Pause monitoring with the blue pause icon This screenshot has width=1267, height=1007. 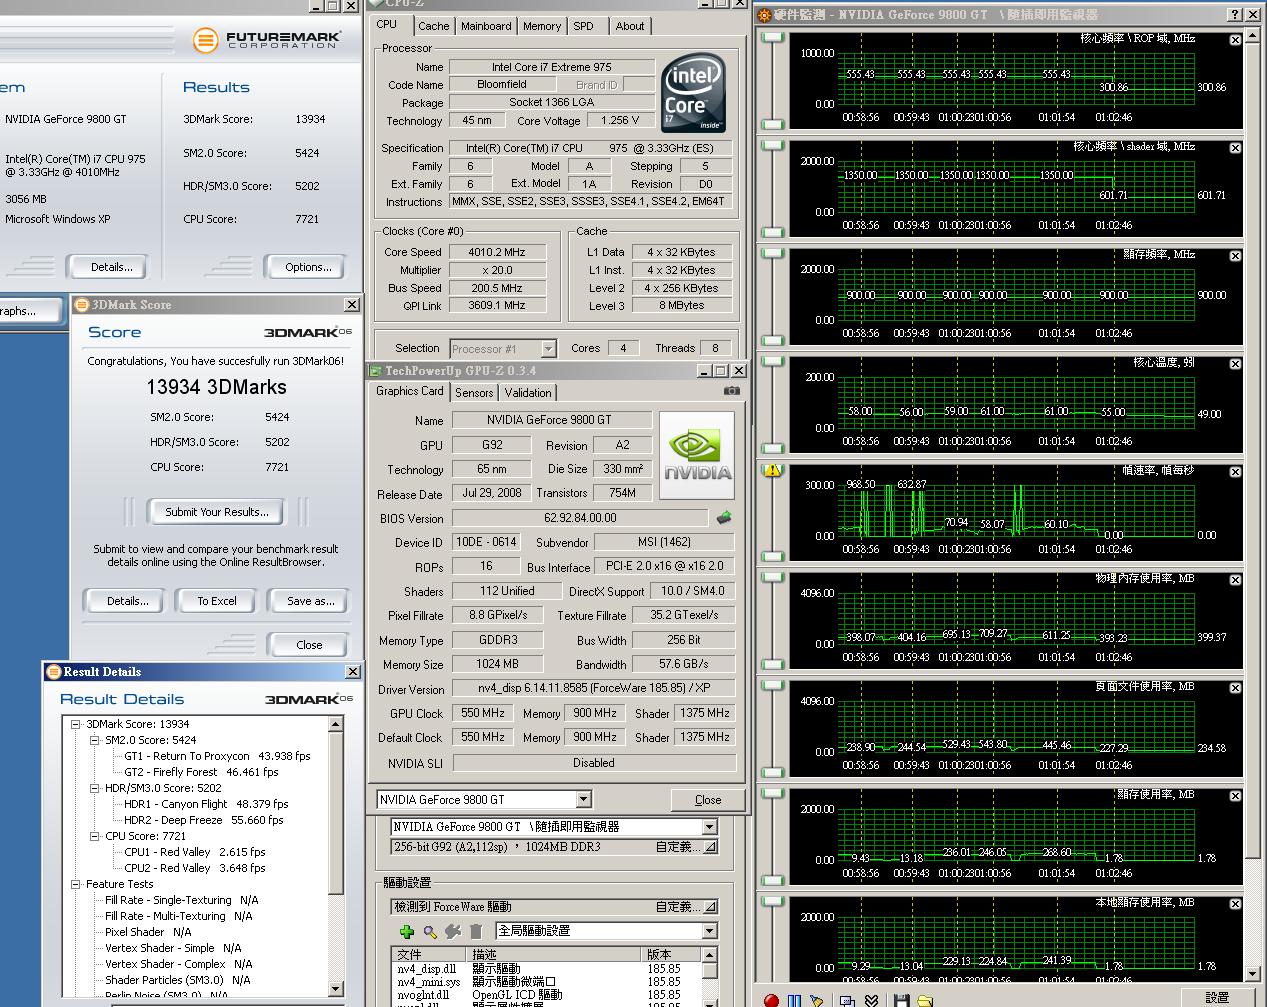[794, 1000]
